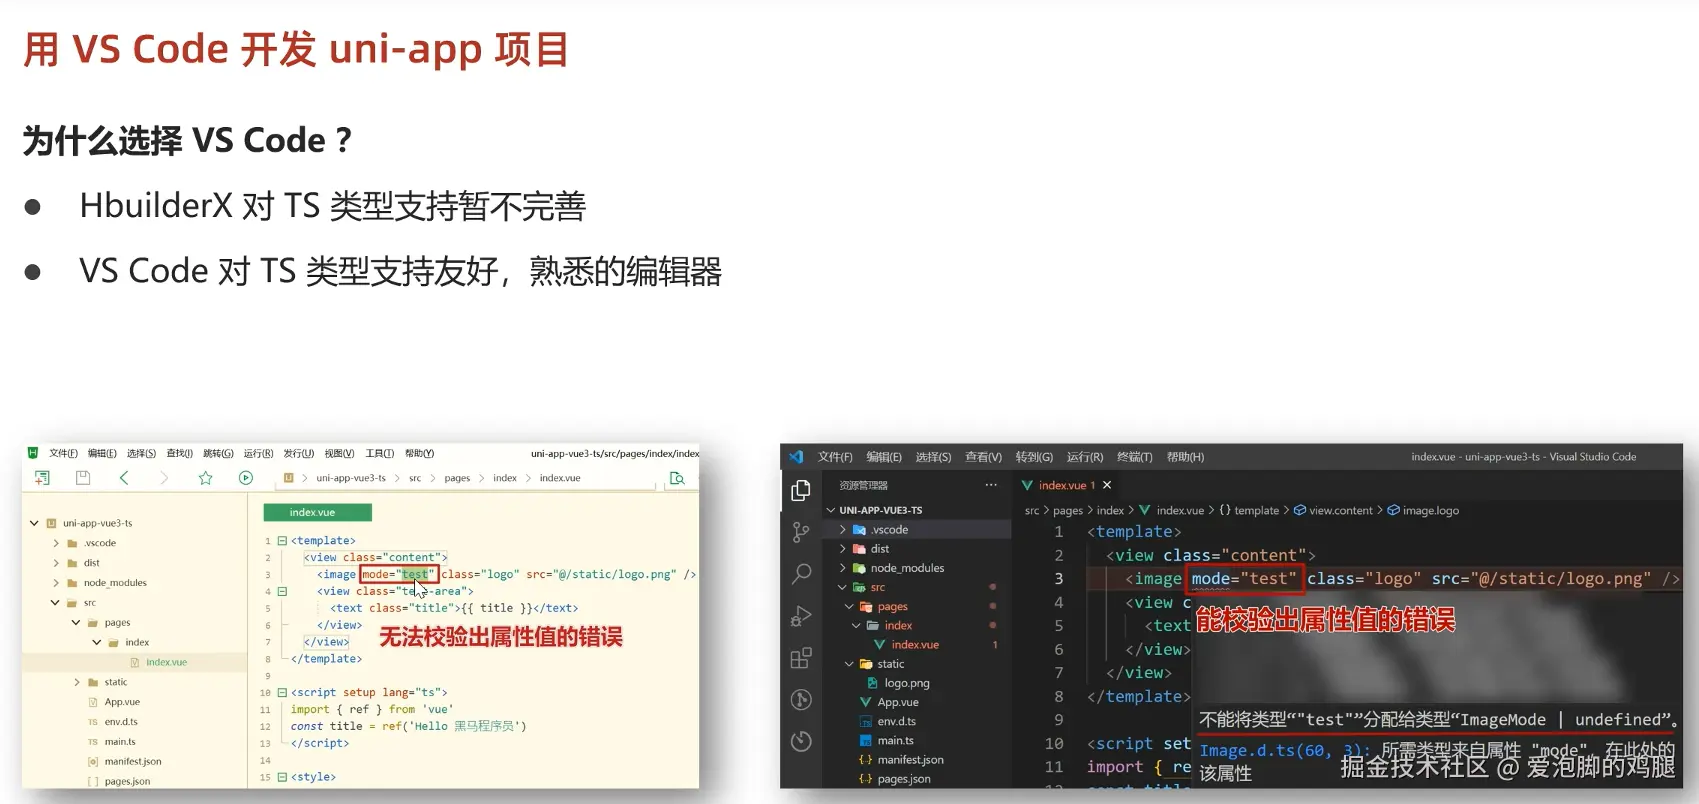Expand .vscode folder in VS Code explorer

coord(843,530)
